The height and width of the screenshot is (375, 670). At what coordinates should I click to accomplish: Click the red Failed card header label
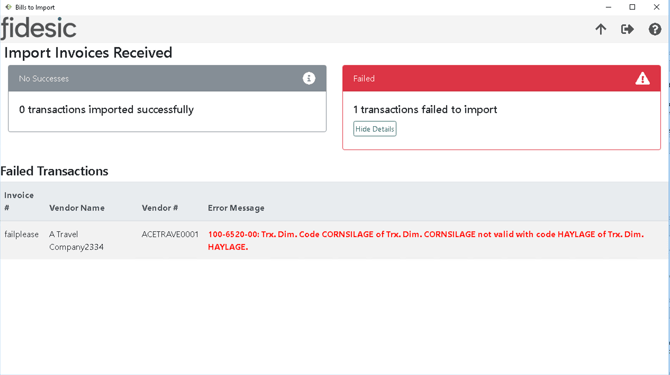364,79
